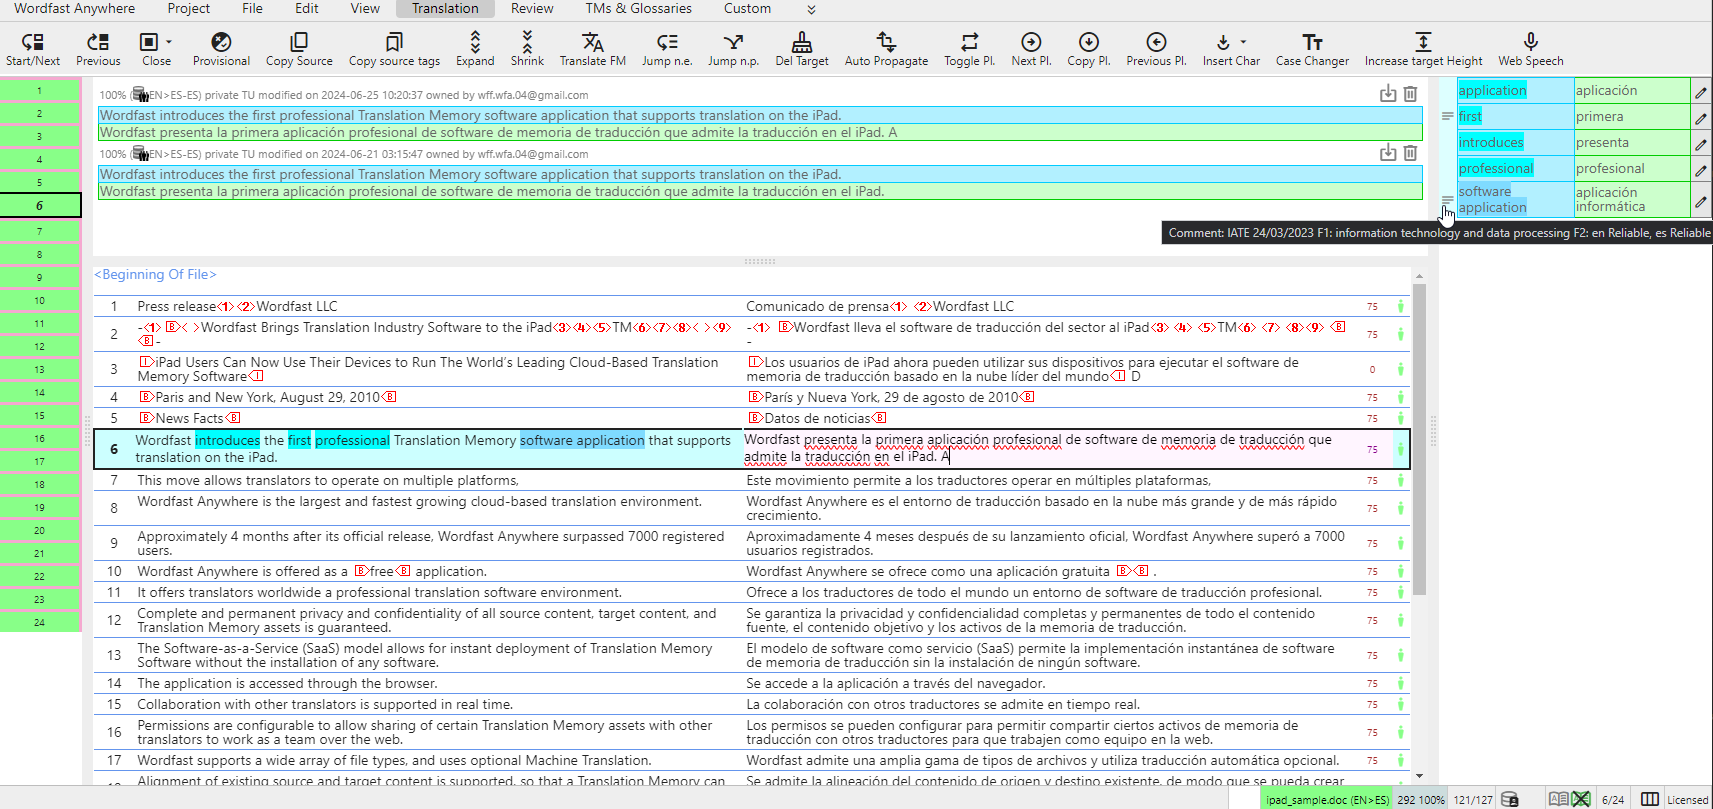
Task: Click the source text of segment 8
Action: [x=419, y=501]
